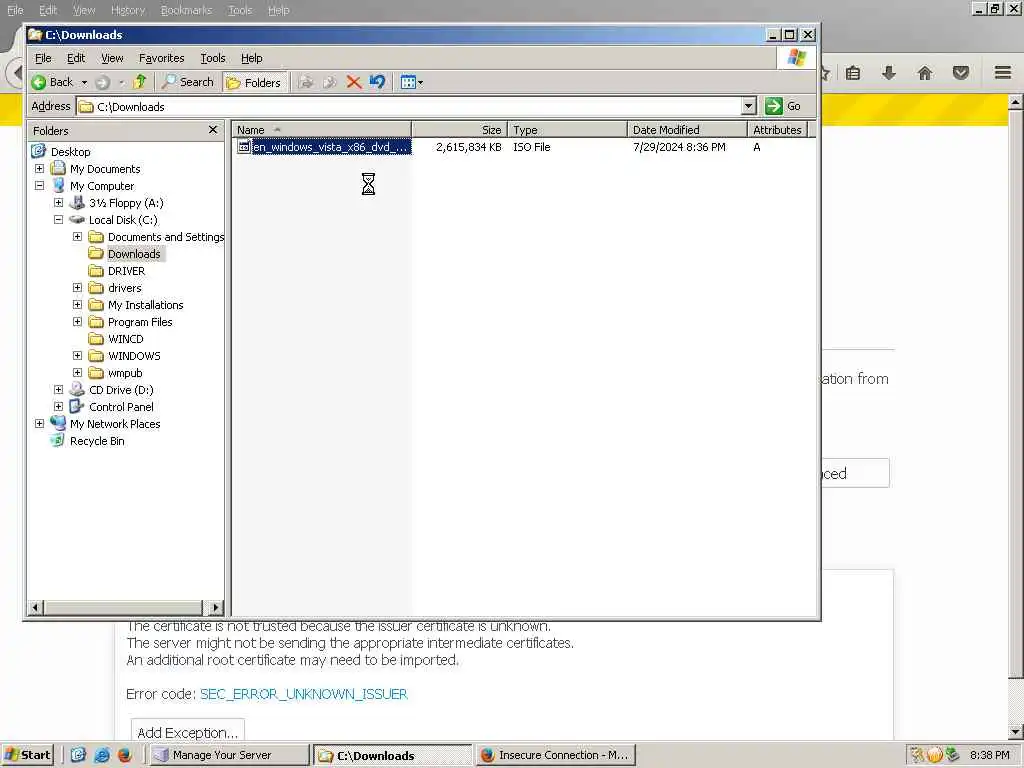Click the Move To toolbar icon
The image size is (1024, 768).
click(x=306, y=82)
